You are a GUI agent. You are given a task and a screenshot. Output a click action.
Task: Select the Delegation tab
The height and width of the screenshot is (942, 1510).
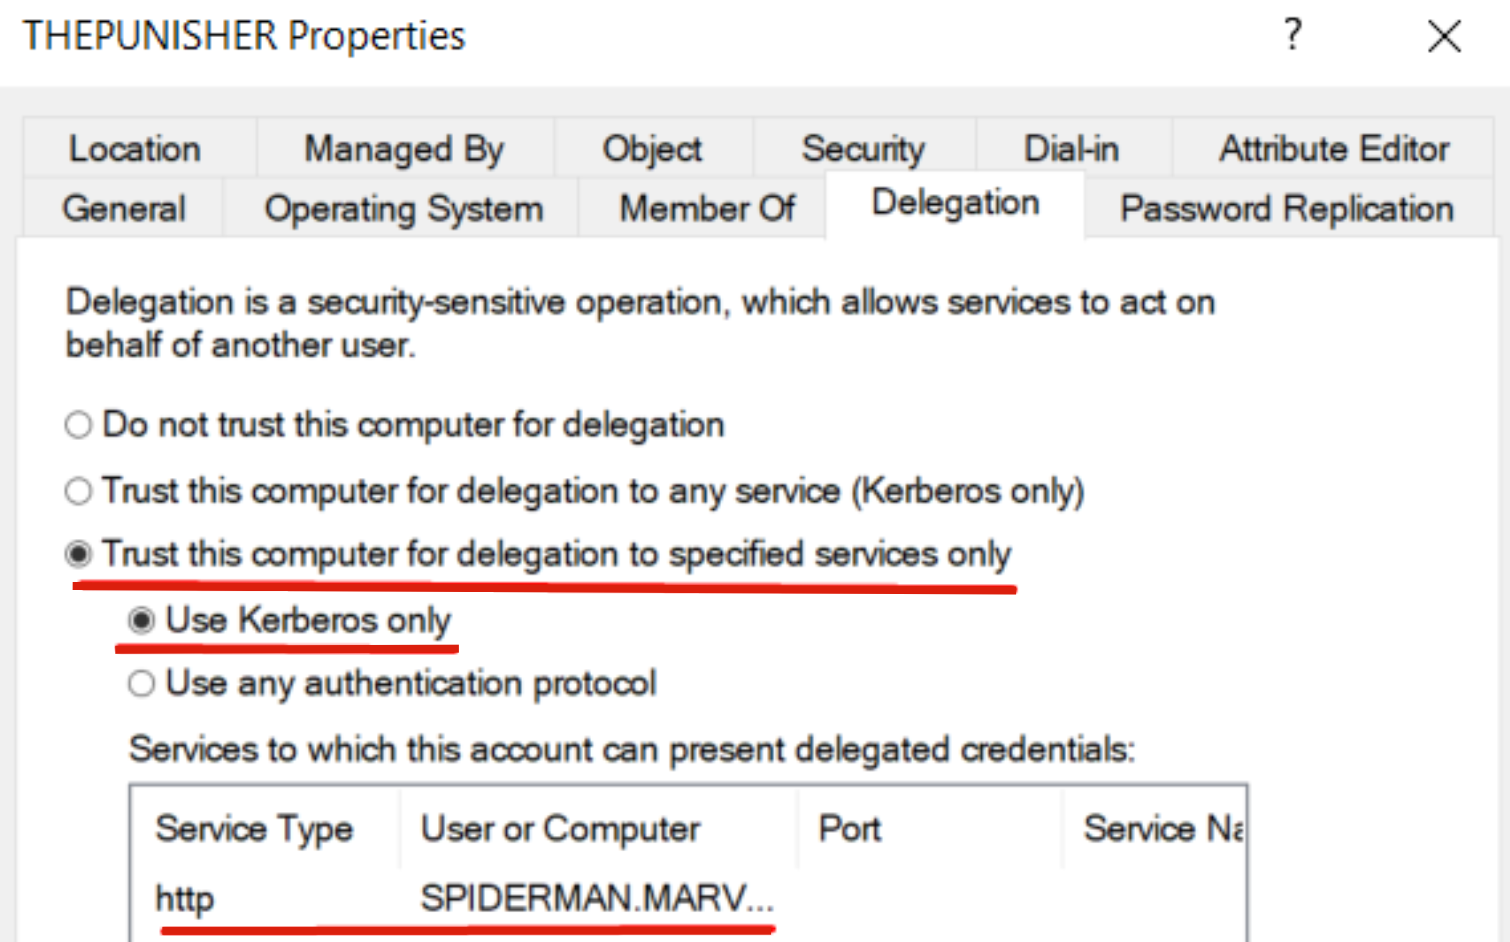click(x=955, y=203)
